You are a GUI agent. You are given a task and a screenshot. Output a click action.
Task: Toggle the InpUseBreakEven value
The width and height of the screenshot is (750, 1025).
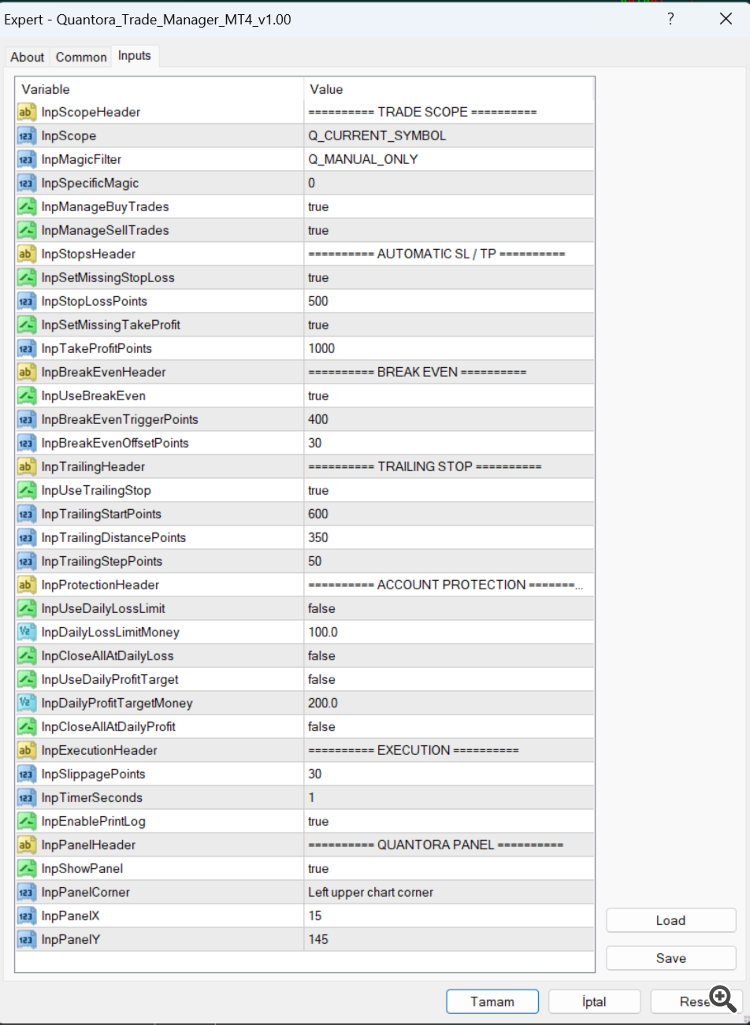point(449,396)
